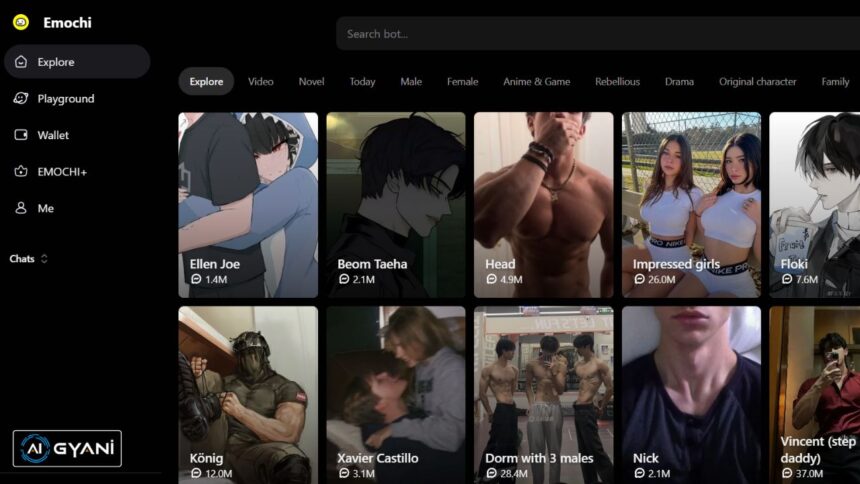The image size is (860, 484).
Task: Select the Anime & Game category tab
Action: point(536,82)
